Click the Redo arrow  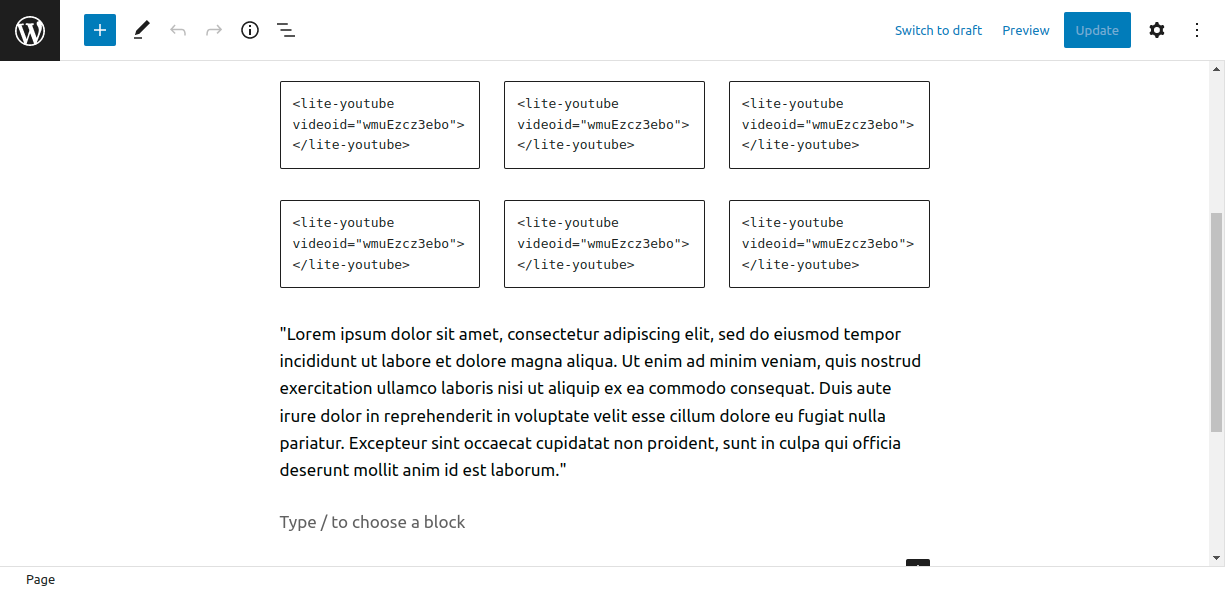coord(214,30)
